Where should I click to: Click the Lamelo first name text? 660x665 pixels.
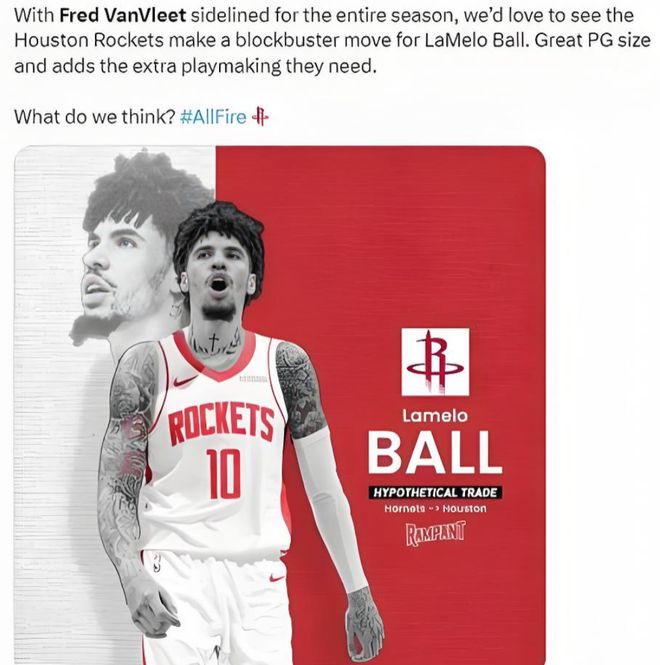[x=435, y=416]
